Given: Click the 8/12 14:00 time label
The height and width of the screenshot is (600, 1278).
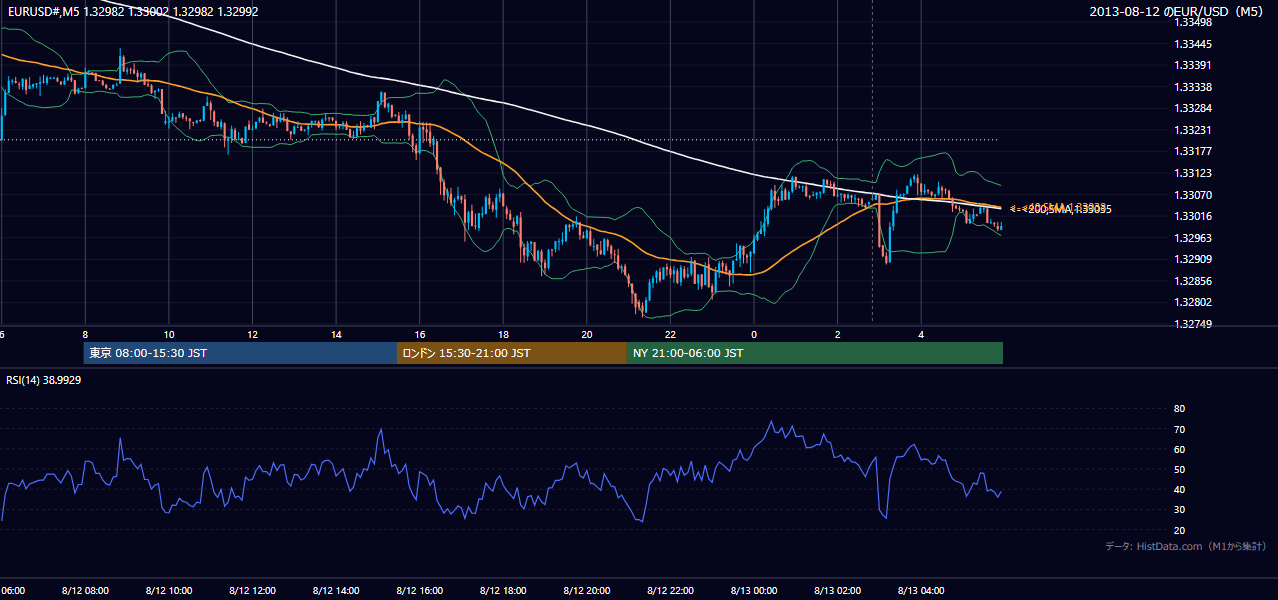Looking at the screenshot, I should tap(336, 590).
